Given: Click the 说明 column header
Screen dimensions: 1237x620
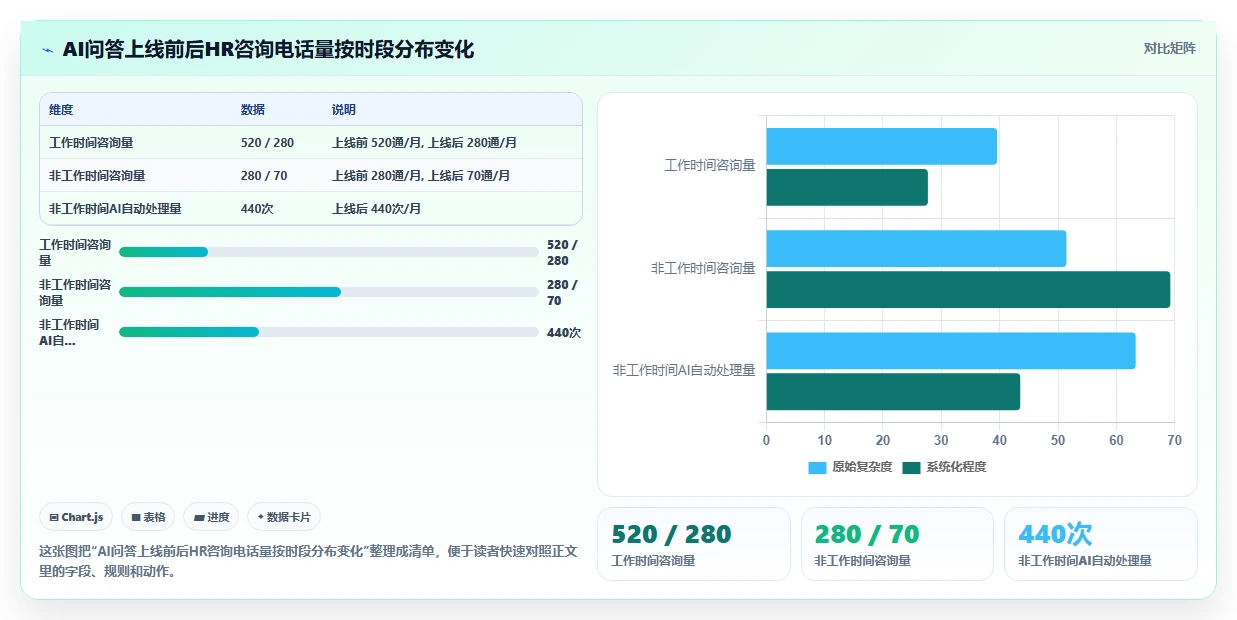Looking at the screenshot, I should coord(344,110).
